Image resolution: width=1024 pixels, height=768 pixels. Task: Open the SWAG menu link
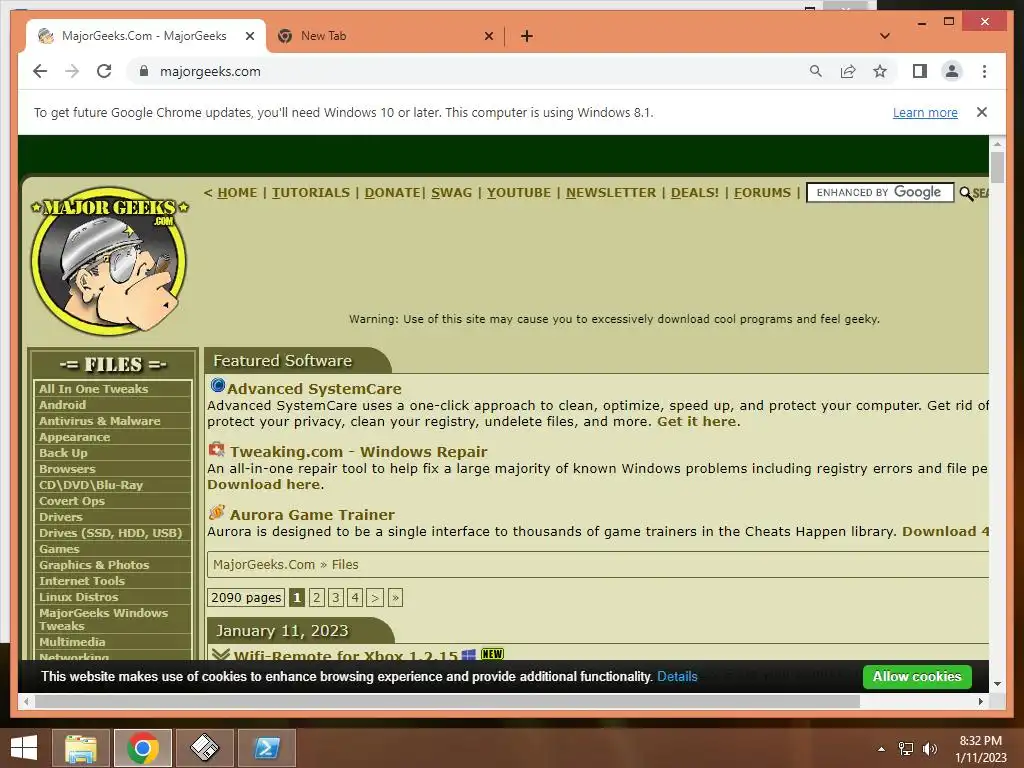pyautogui.click(x=451, y=193)
